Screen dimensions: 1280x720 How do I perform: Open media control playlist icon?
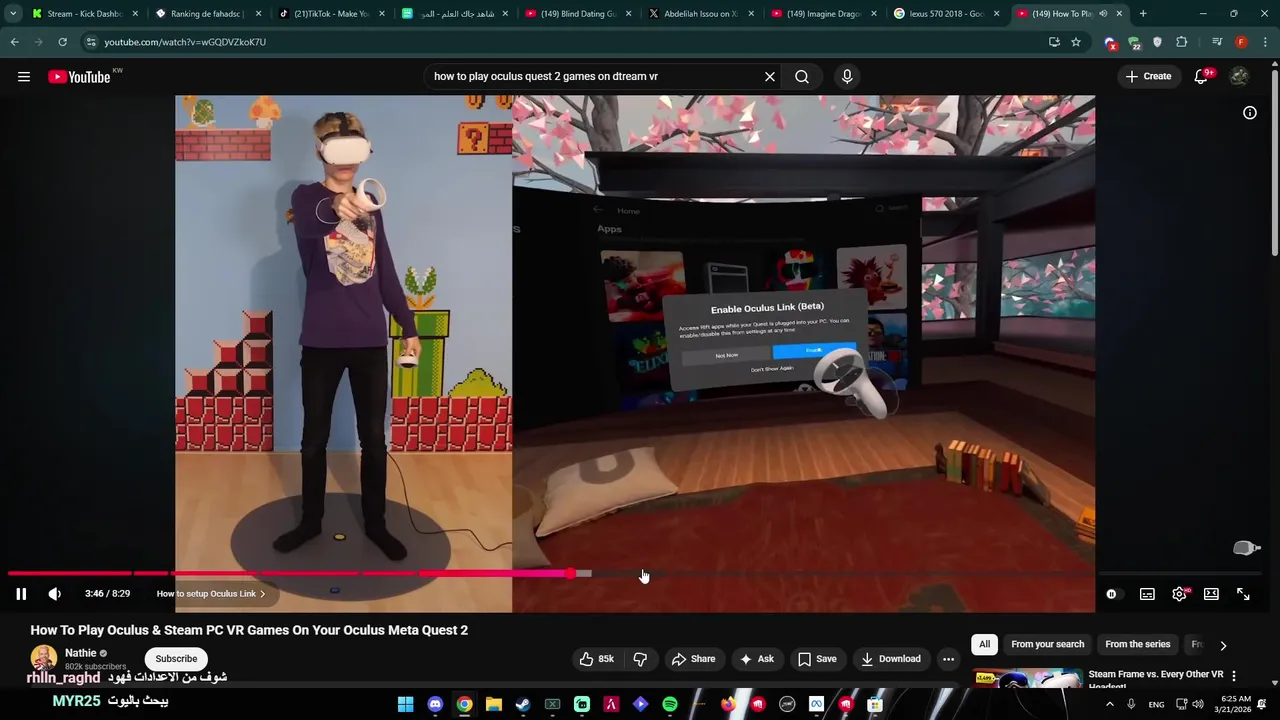[1216, 42]
